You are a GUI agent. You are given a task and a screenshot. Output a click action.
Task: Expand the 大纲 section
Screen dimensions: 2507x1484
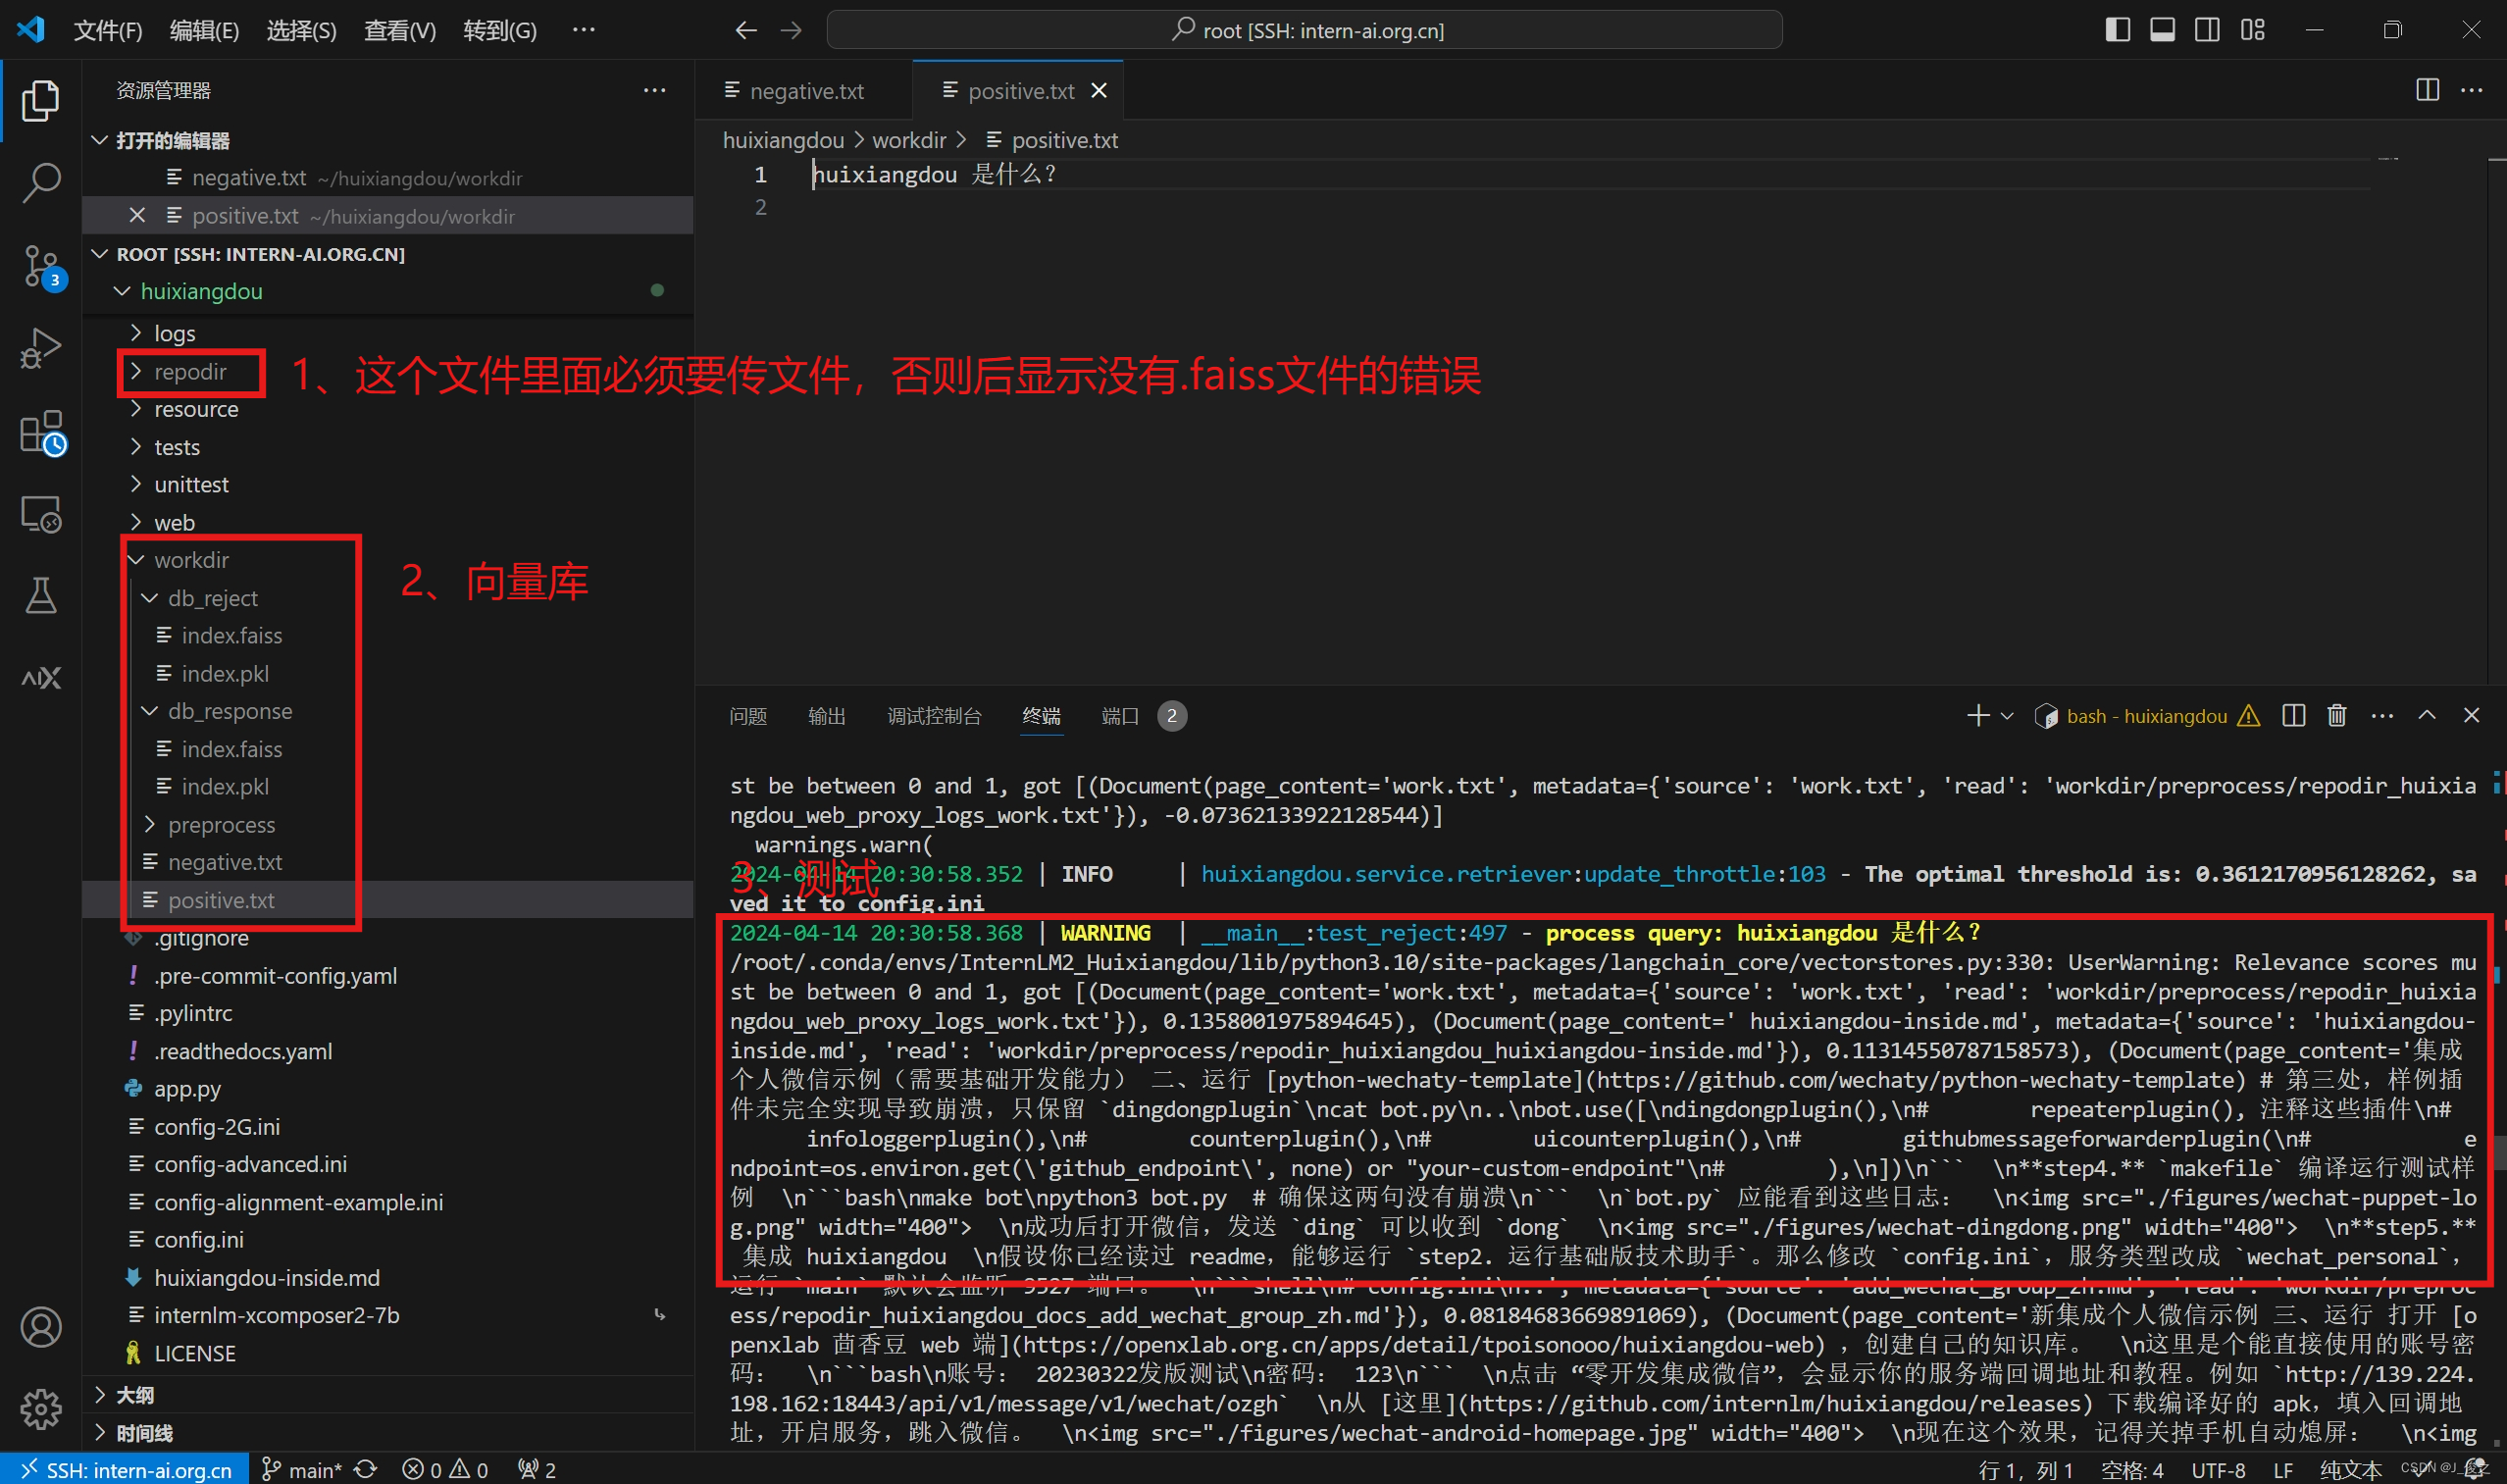[388, 1394]
